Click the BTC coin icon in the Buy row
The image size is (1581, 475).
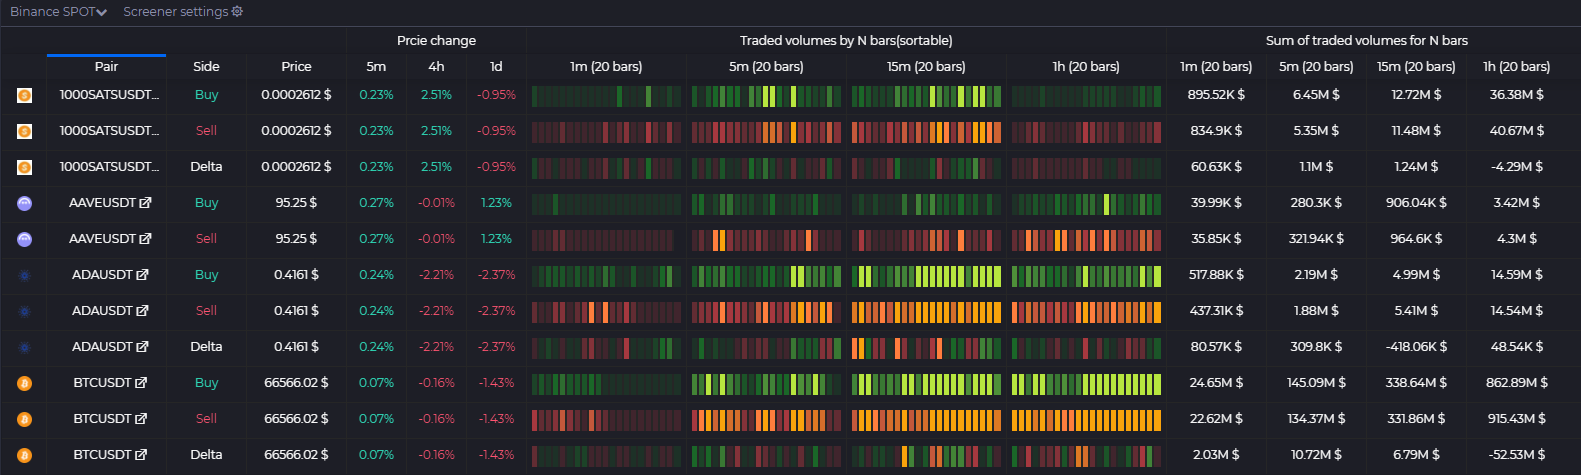25,383
